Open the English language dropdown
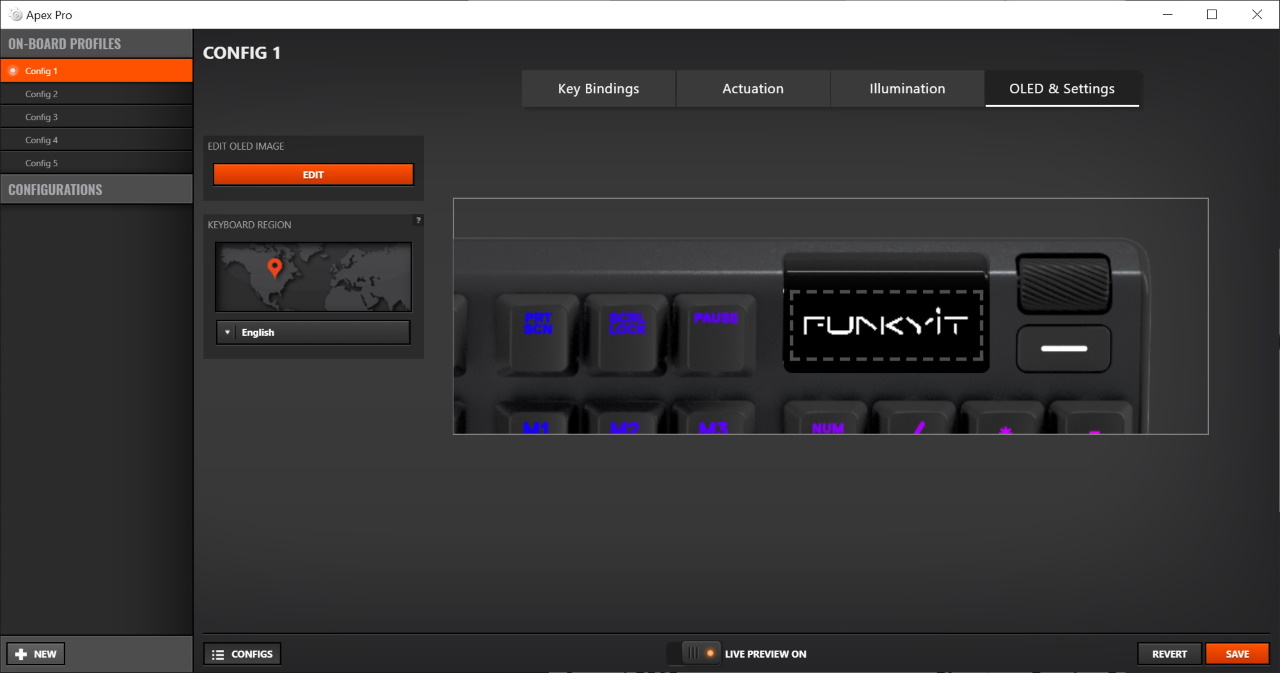The width and height of the screenshot is (1280, 673). tap(313, 332)
